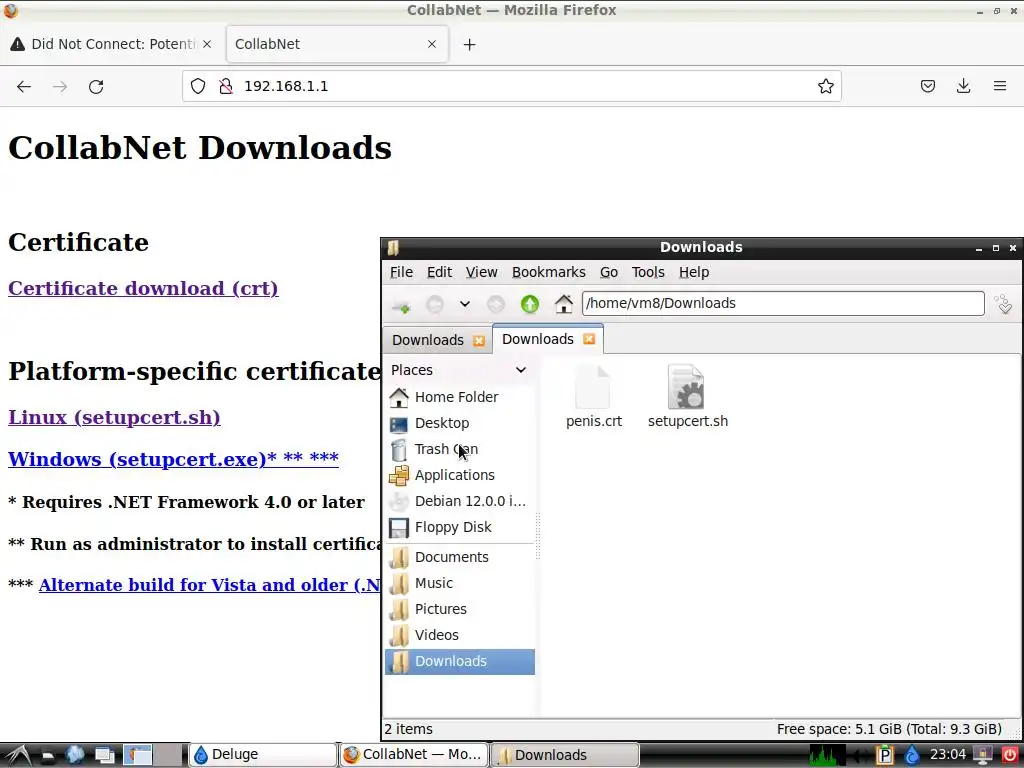The width and height of the screenshot is (1024, 768).
Task: Show Firefox downloads panel arrow
Action: 963,86
